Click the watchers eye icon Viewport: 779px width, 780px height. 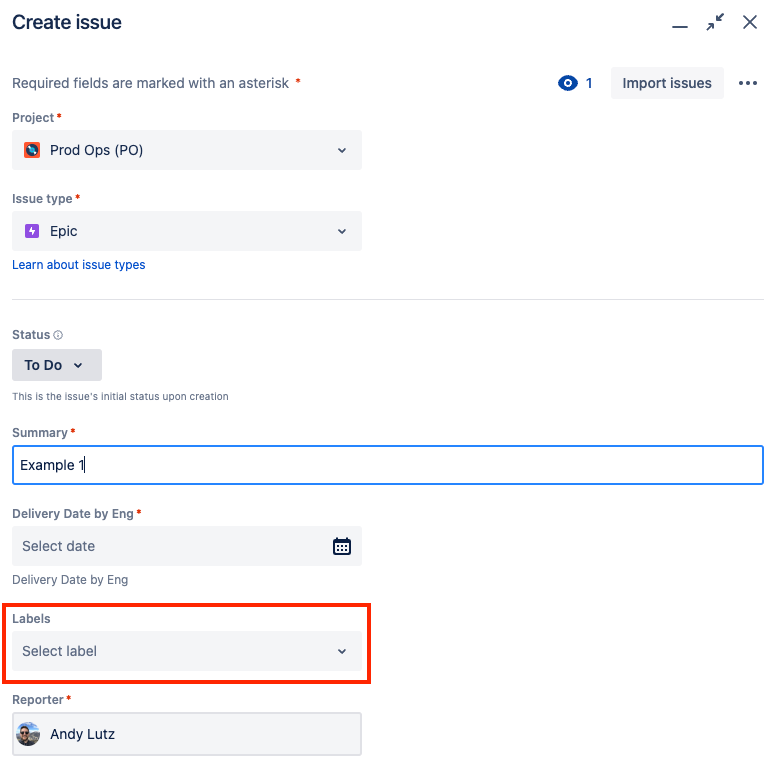point(568,83)
